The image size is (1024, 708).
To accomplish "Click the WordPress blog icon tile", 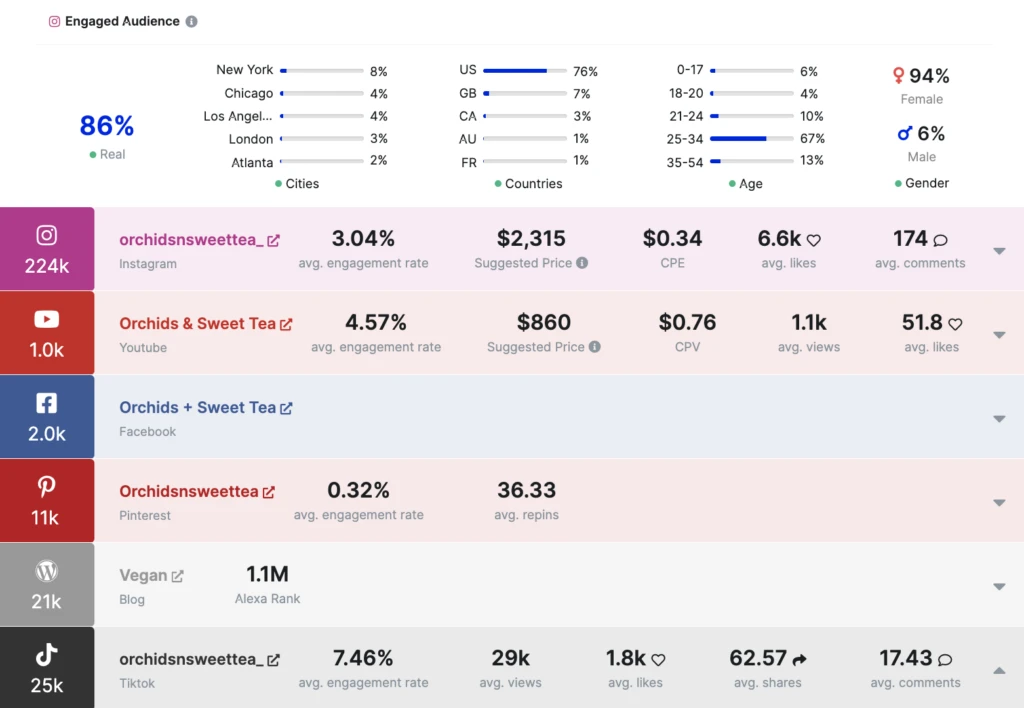I will (x=47, y=585).
